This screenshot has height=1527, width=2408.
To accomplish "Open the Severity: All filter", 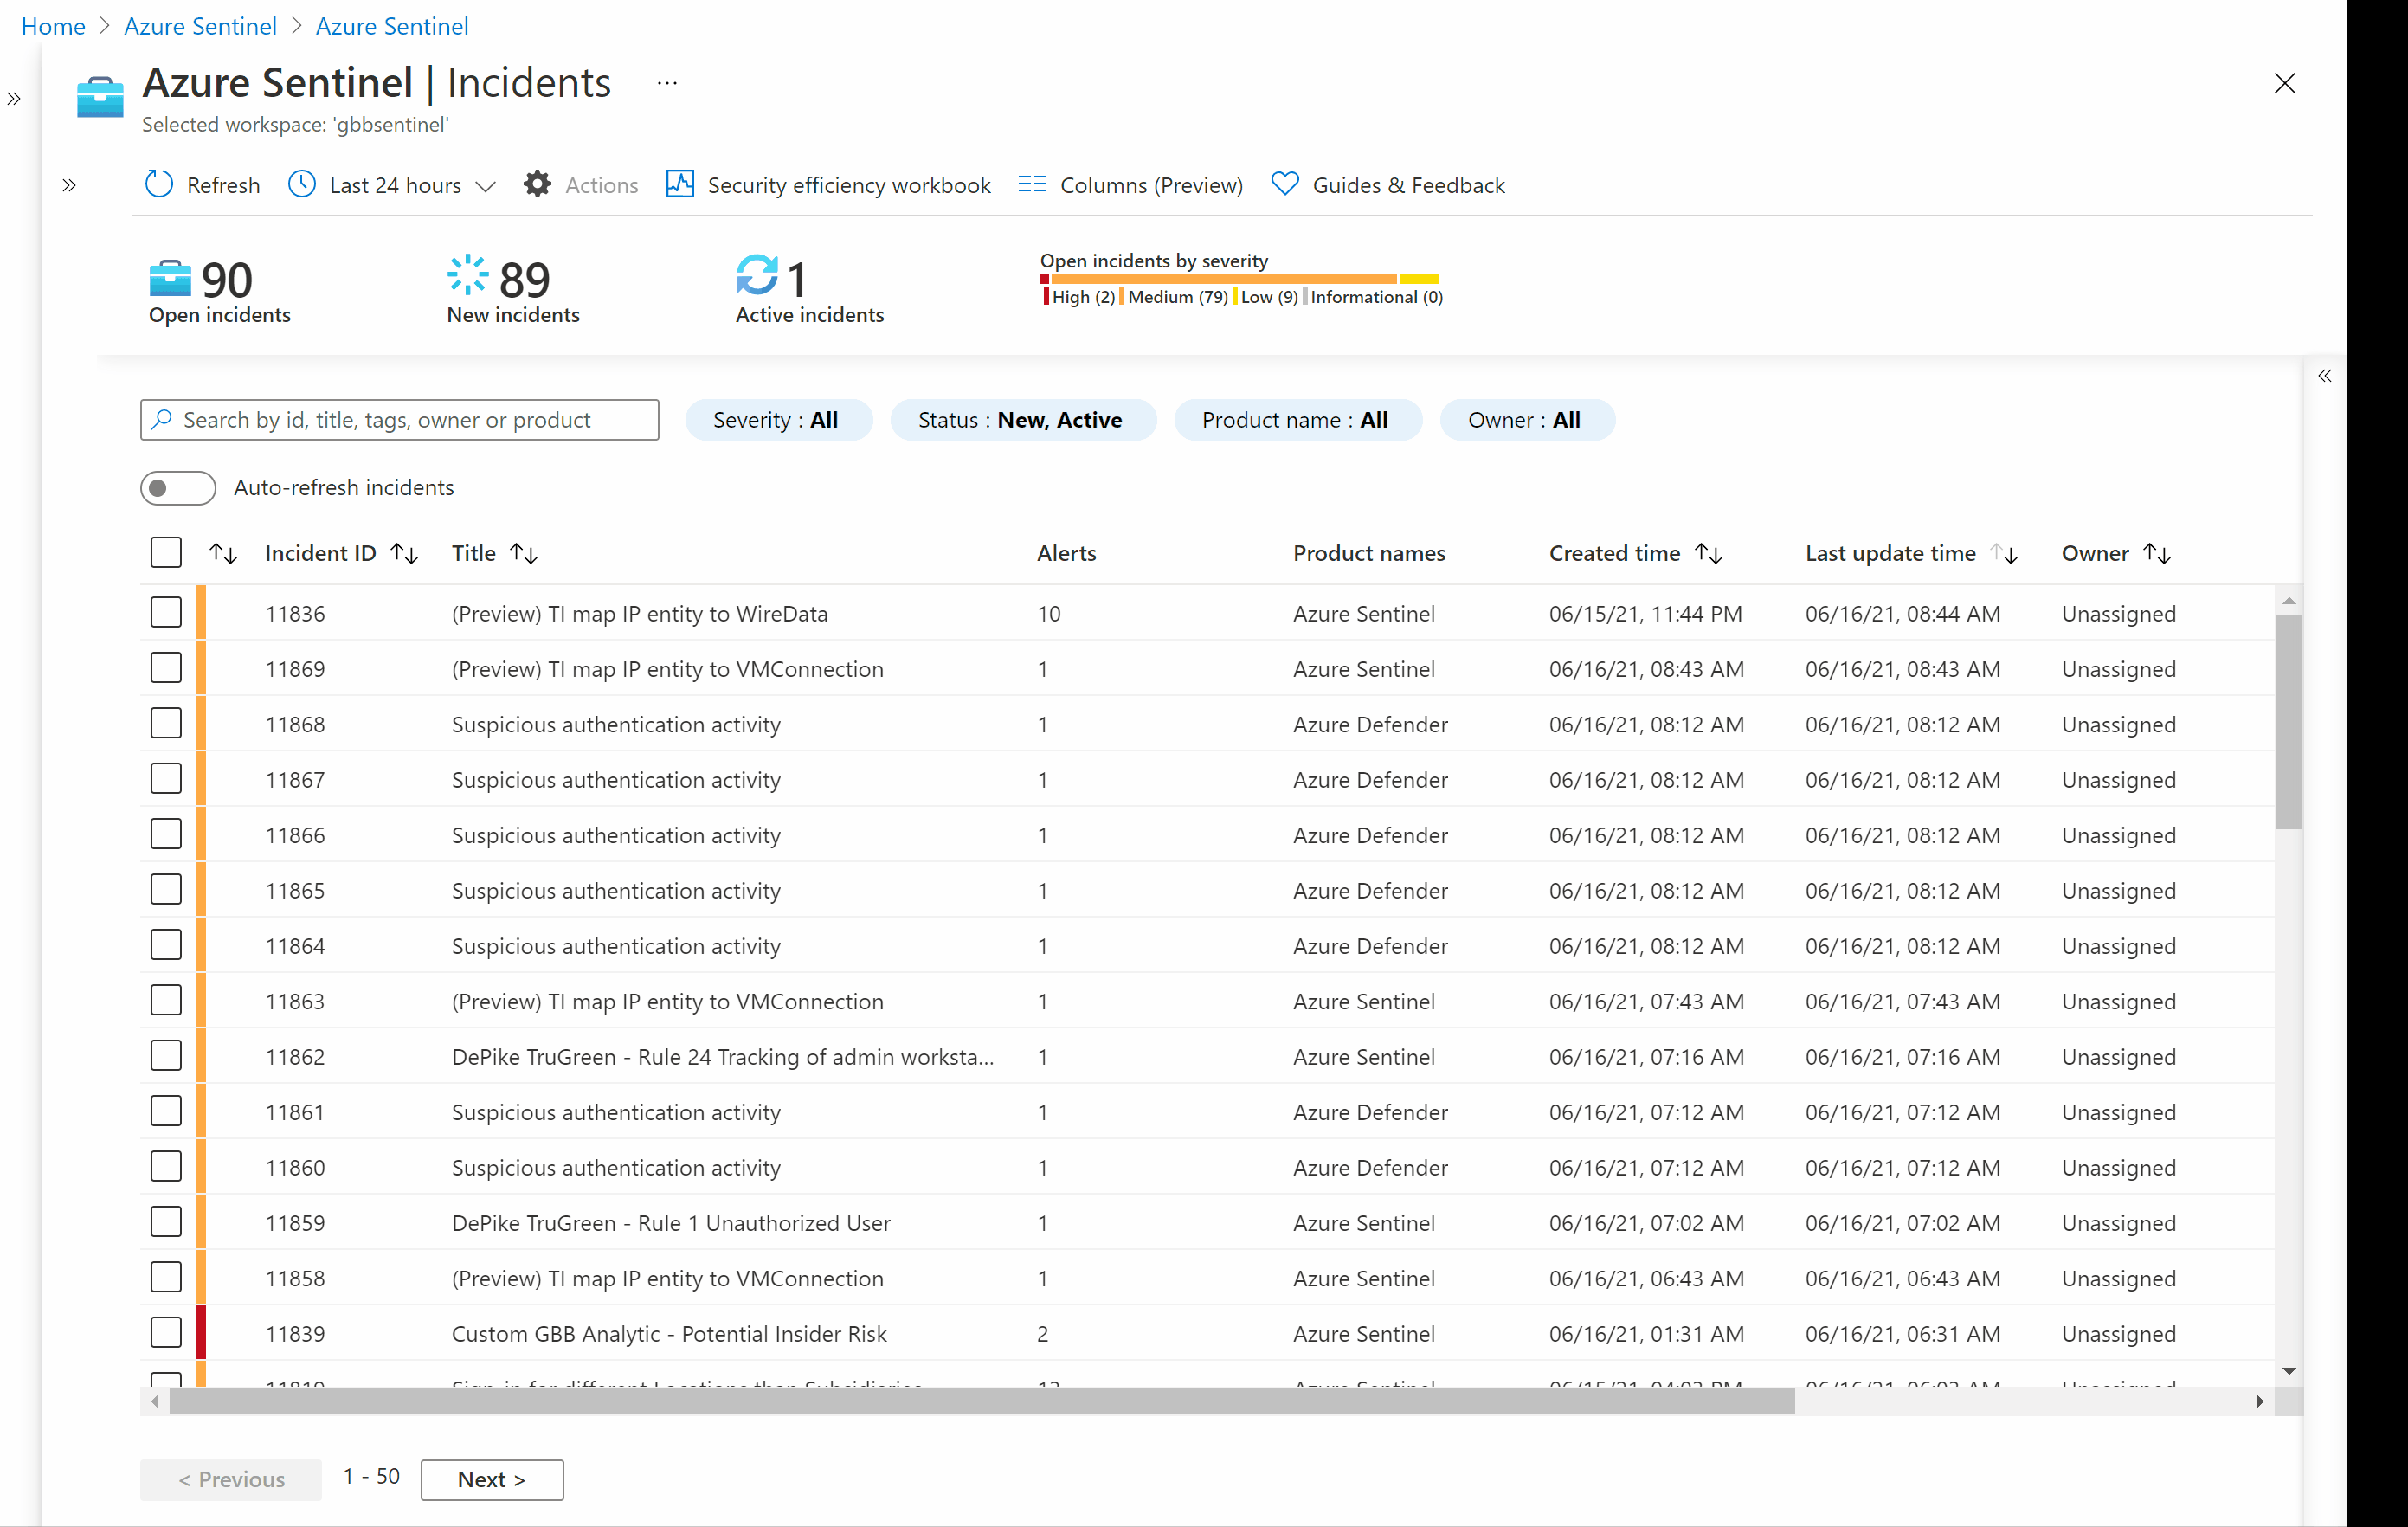I will point(778,419).
